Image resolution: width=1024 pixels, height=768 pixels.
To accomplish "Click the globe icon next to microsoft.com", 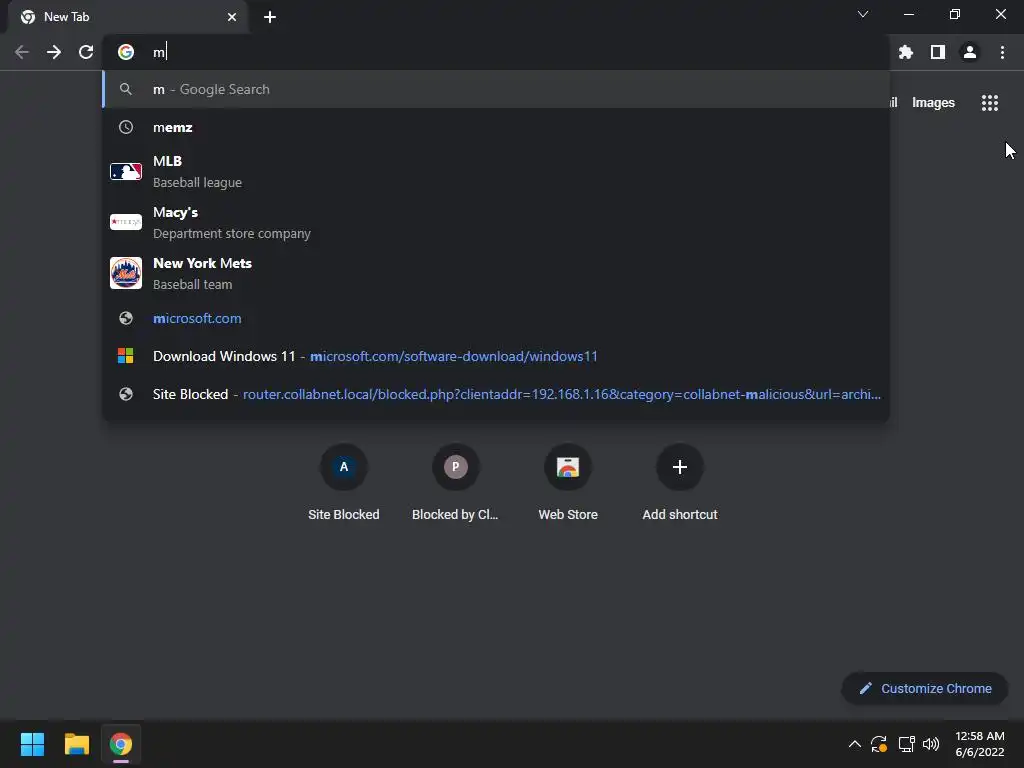I will click(x=126, y=318).
